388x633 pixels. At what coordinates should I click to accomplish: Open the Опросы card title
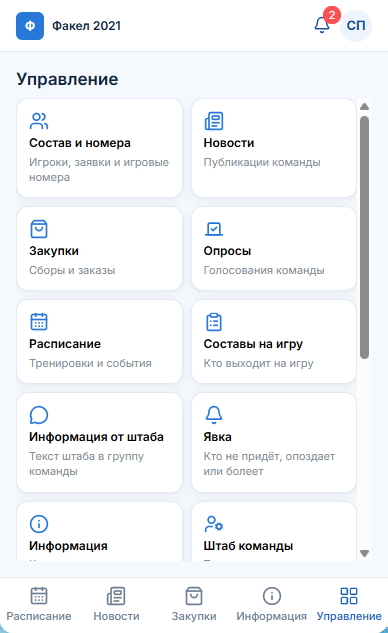pyautogui.click(x=227, y=251)
